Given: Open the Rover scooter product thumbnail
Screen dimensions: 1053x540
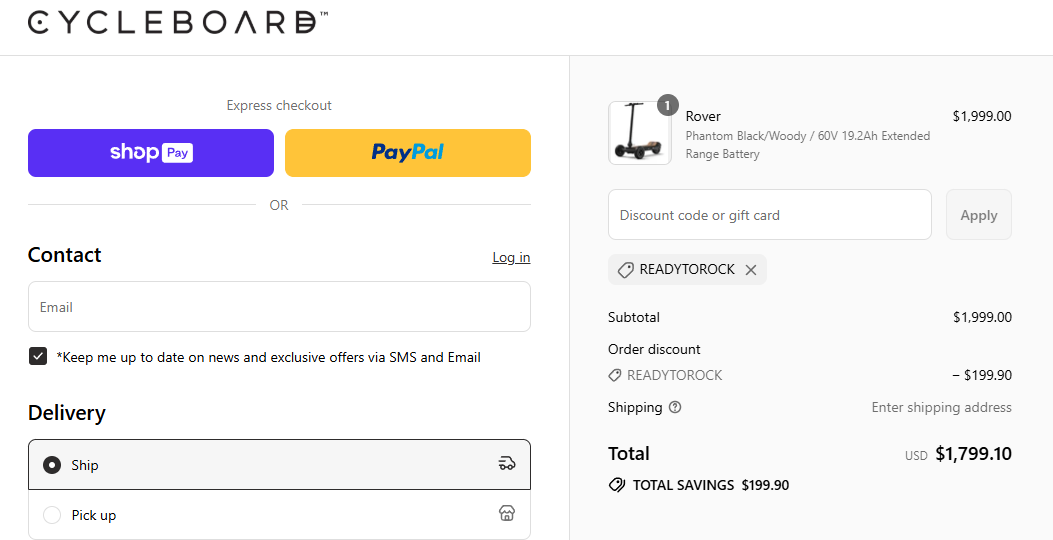Looking at the screenshot, I should [x=639, y=133].
